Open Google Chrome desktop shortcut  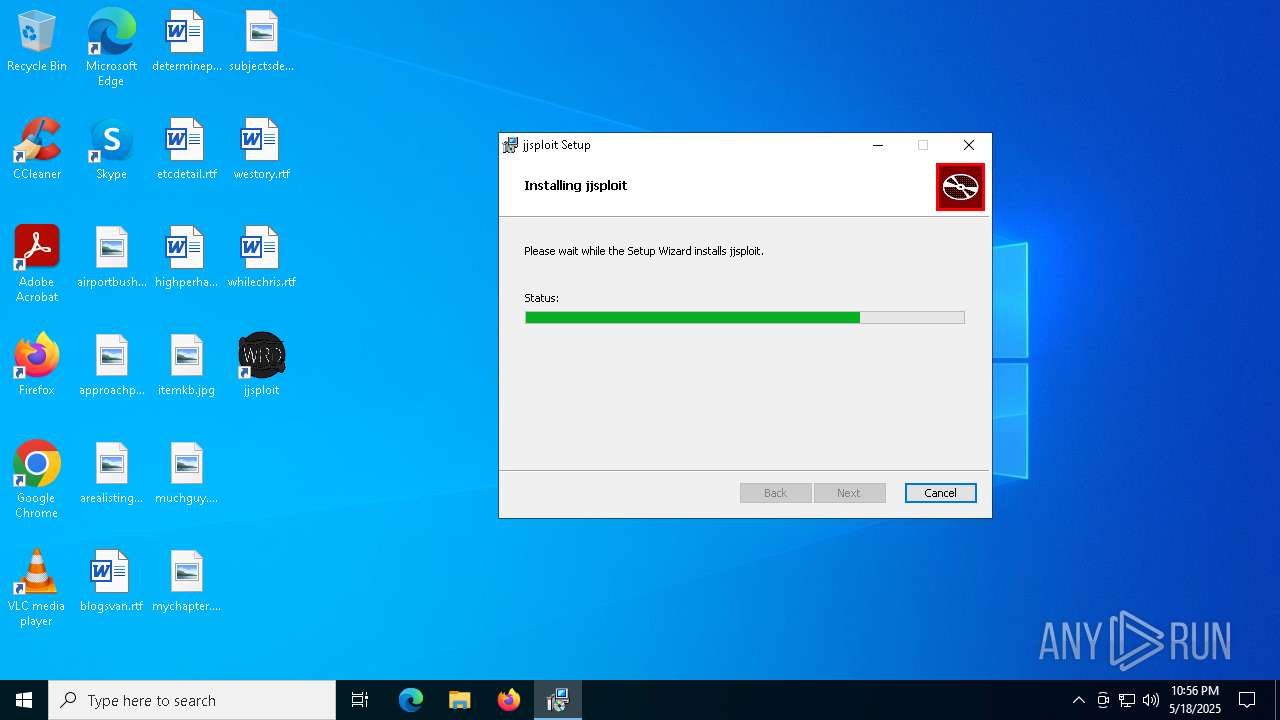click(37, 480)
